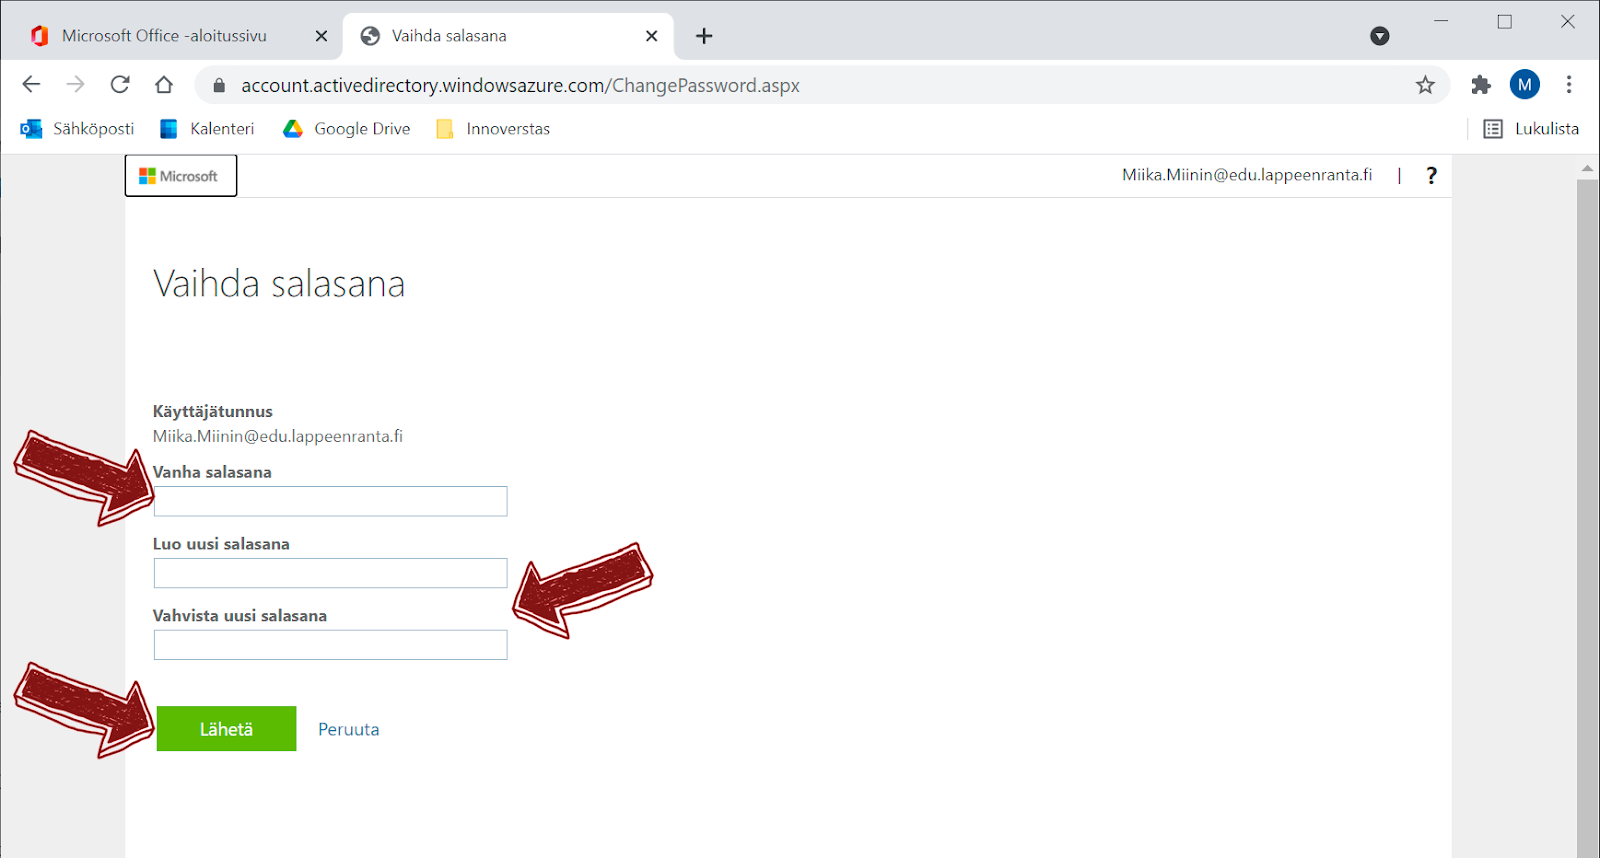1600x858 pixels.
Task: Switch to the Microsoft Office -aloitussivu tab
Action: click(164, 36)
